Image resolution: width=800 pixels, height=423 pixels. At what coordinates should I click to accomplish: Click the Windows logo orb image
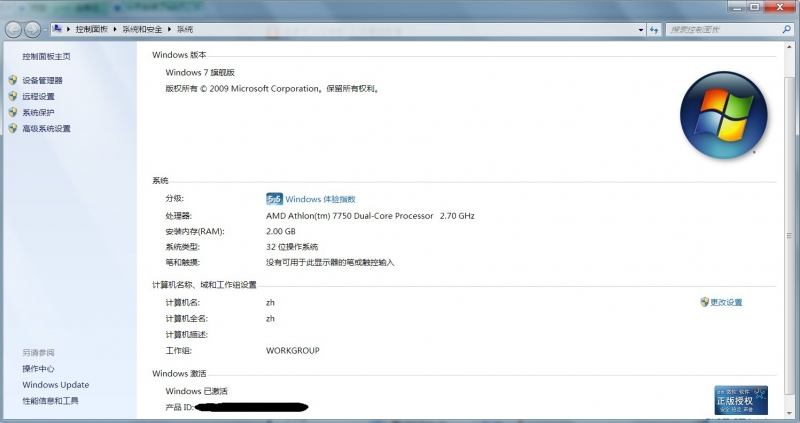[x=724, y=115]
